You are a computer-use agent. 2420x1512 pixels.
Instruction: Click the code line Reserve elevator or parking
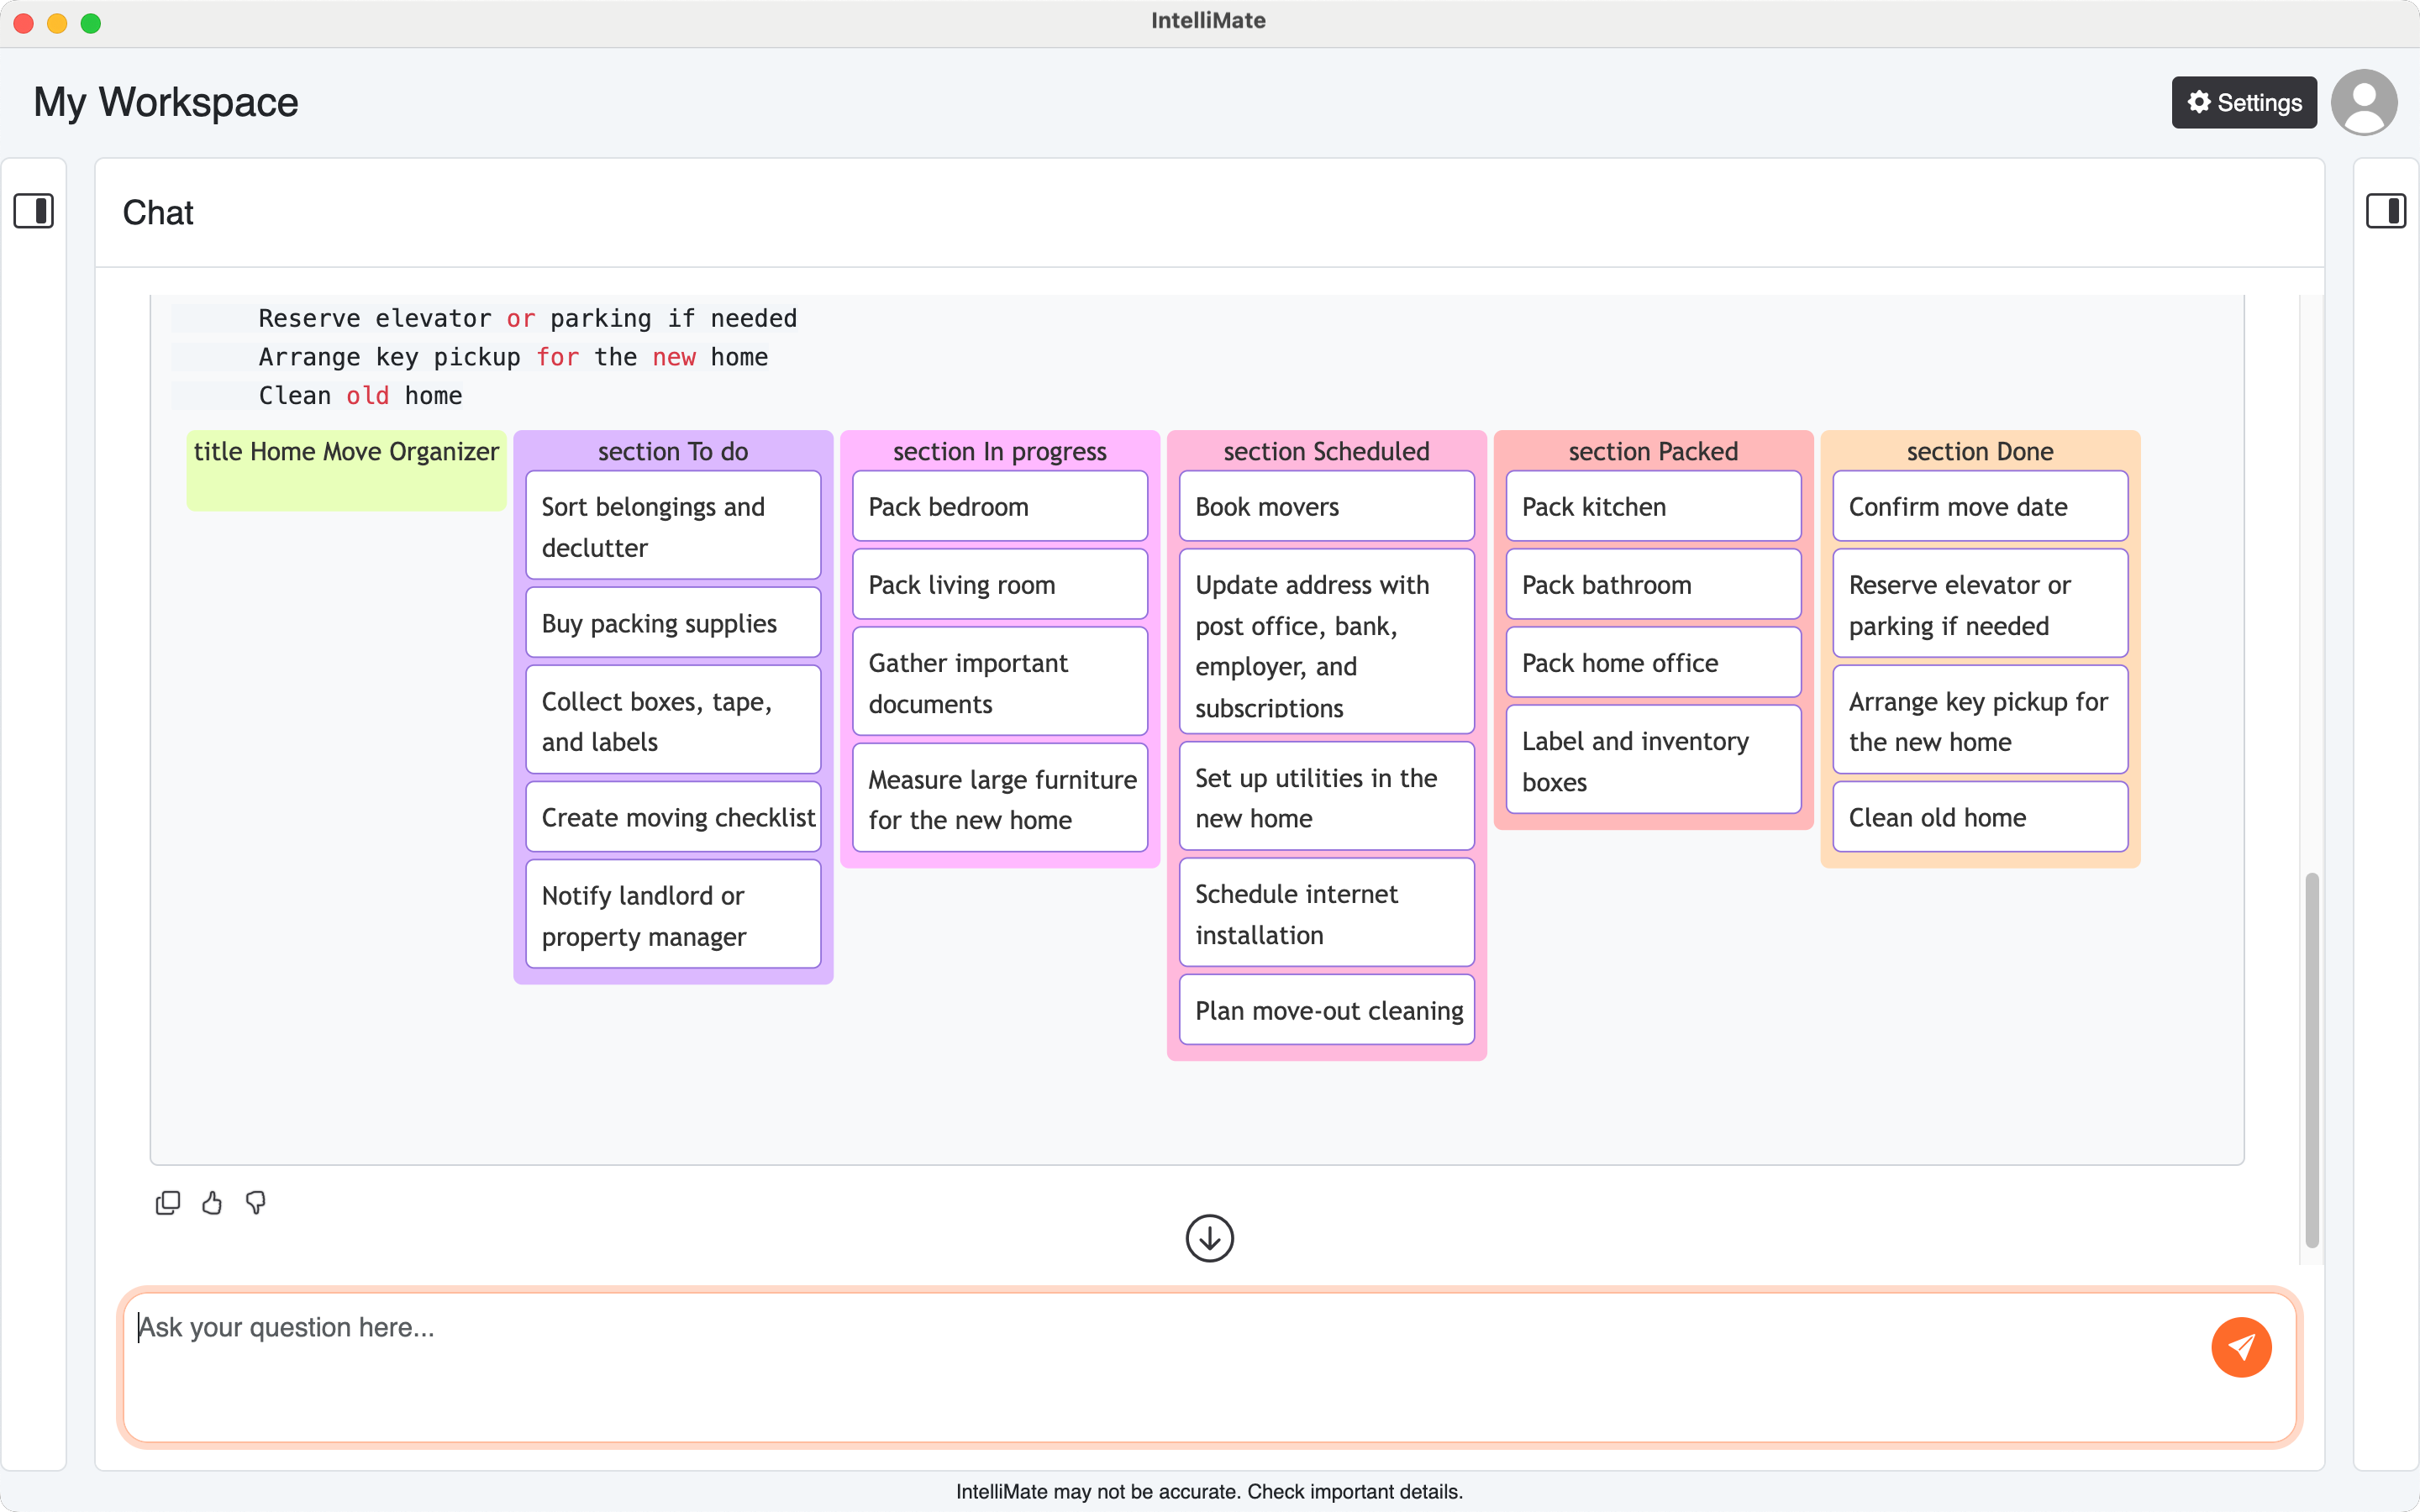coord(527,318)
